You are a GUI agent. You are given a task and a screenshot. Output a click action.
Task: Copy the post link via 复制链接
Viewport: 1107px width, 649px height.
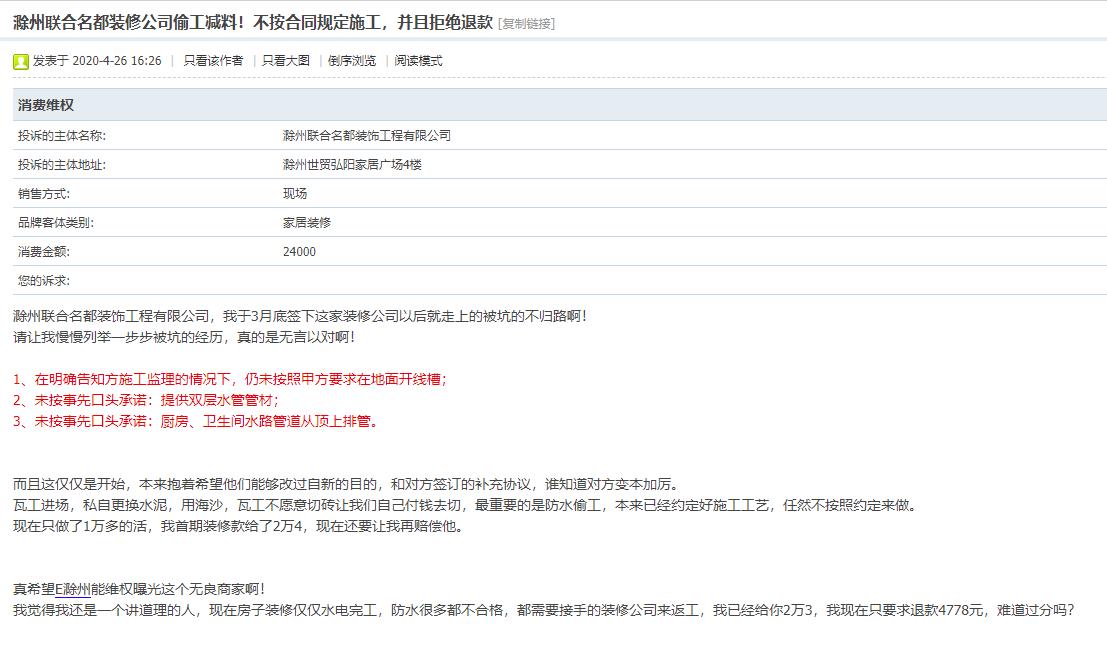[x=527, y=23]
